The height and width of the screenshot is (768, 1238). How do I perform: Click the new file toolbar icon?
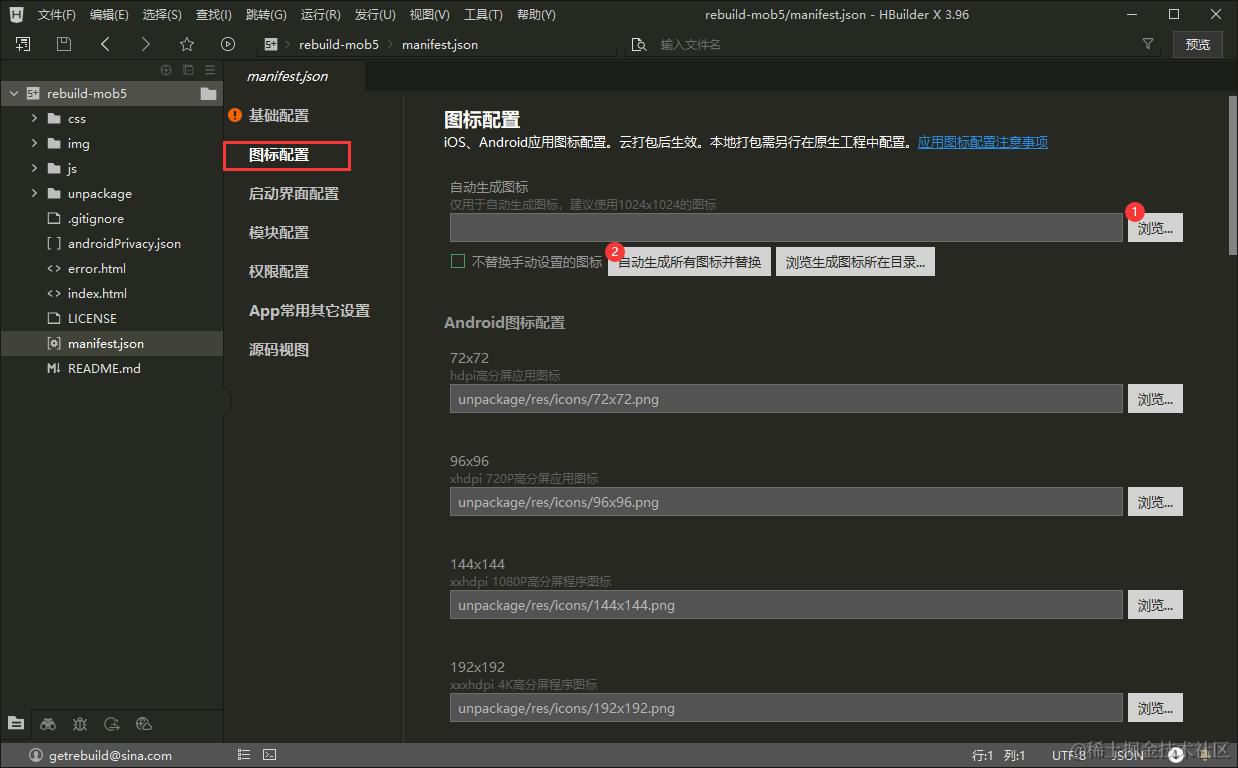23,44
